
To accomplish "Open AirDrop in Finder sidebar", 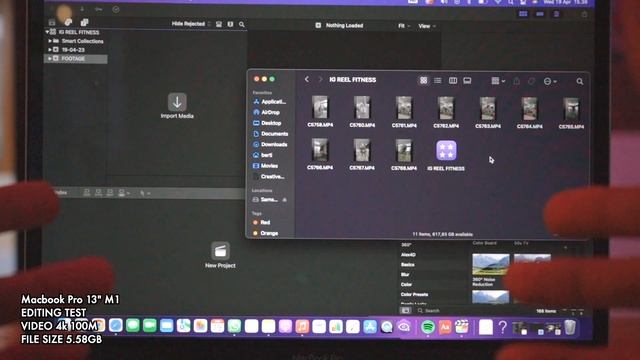I will pos(267,112).
